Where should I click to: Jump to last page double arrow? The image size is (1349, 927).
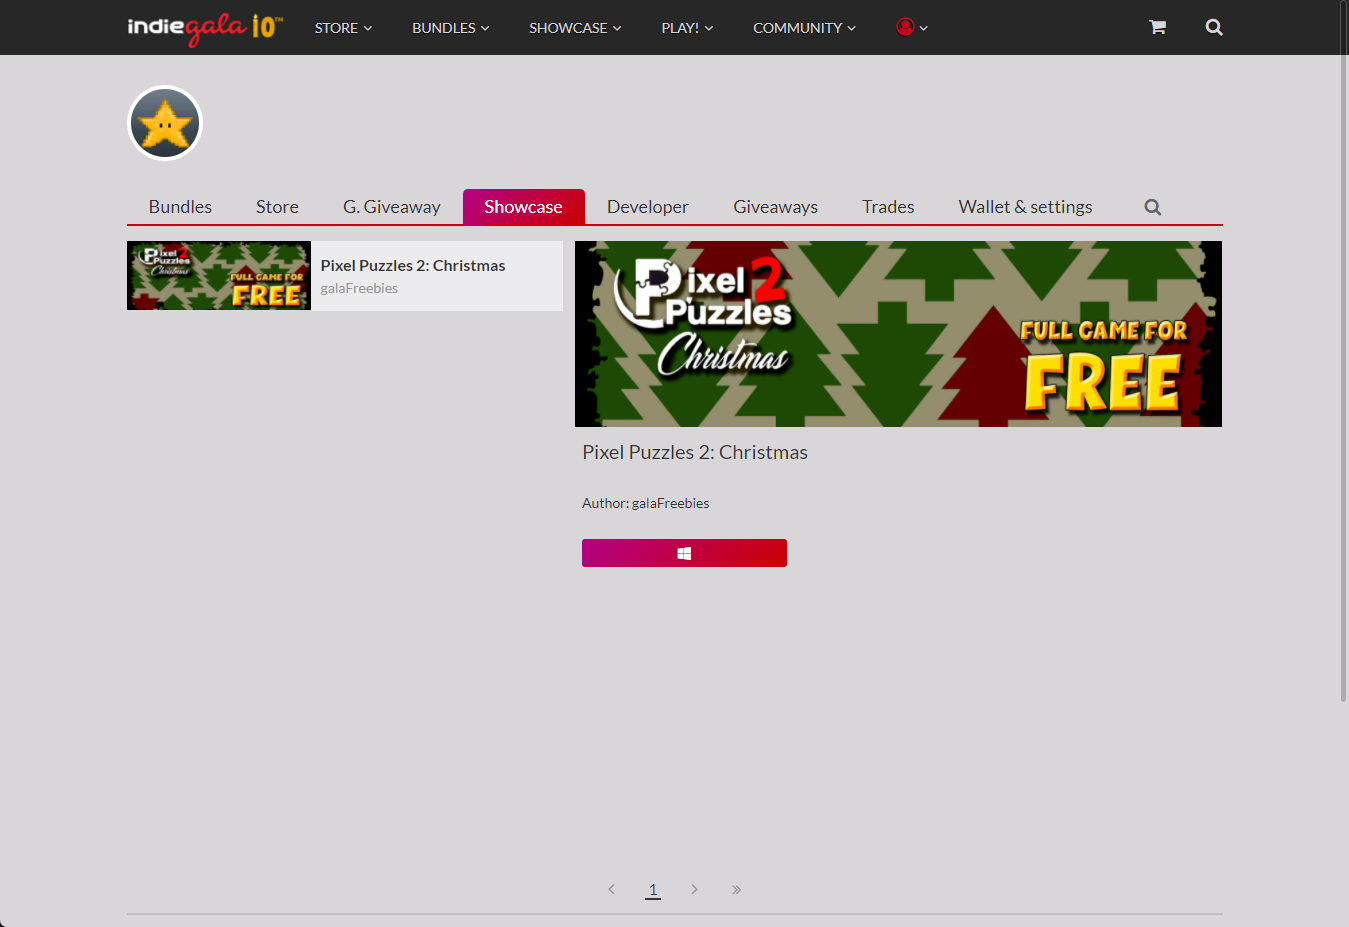[x=736, y=889]
